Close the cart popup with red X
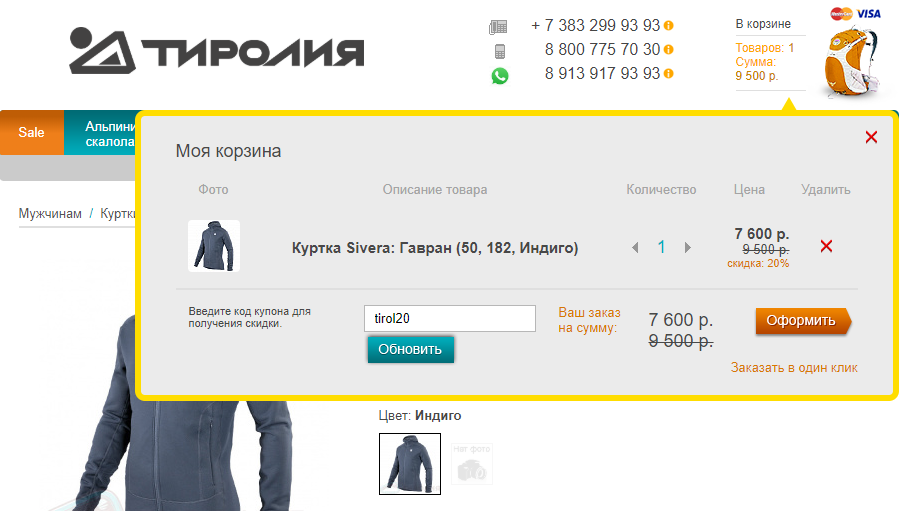Image resolution: width=899 pixels, height=511 pixels. click(871, 137)
